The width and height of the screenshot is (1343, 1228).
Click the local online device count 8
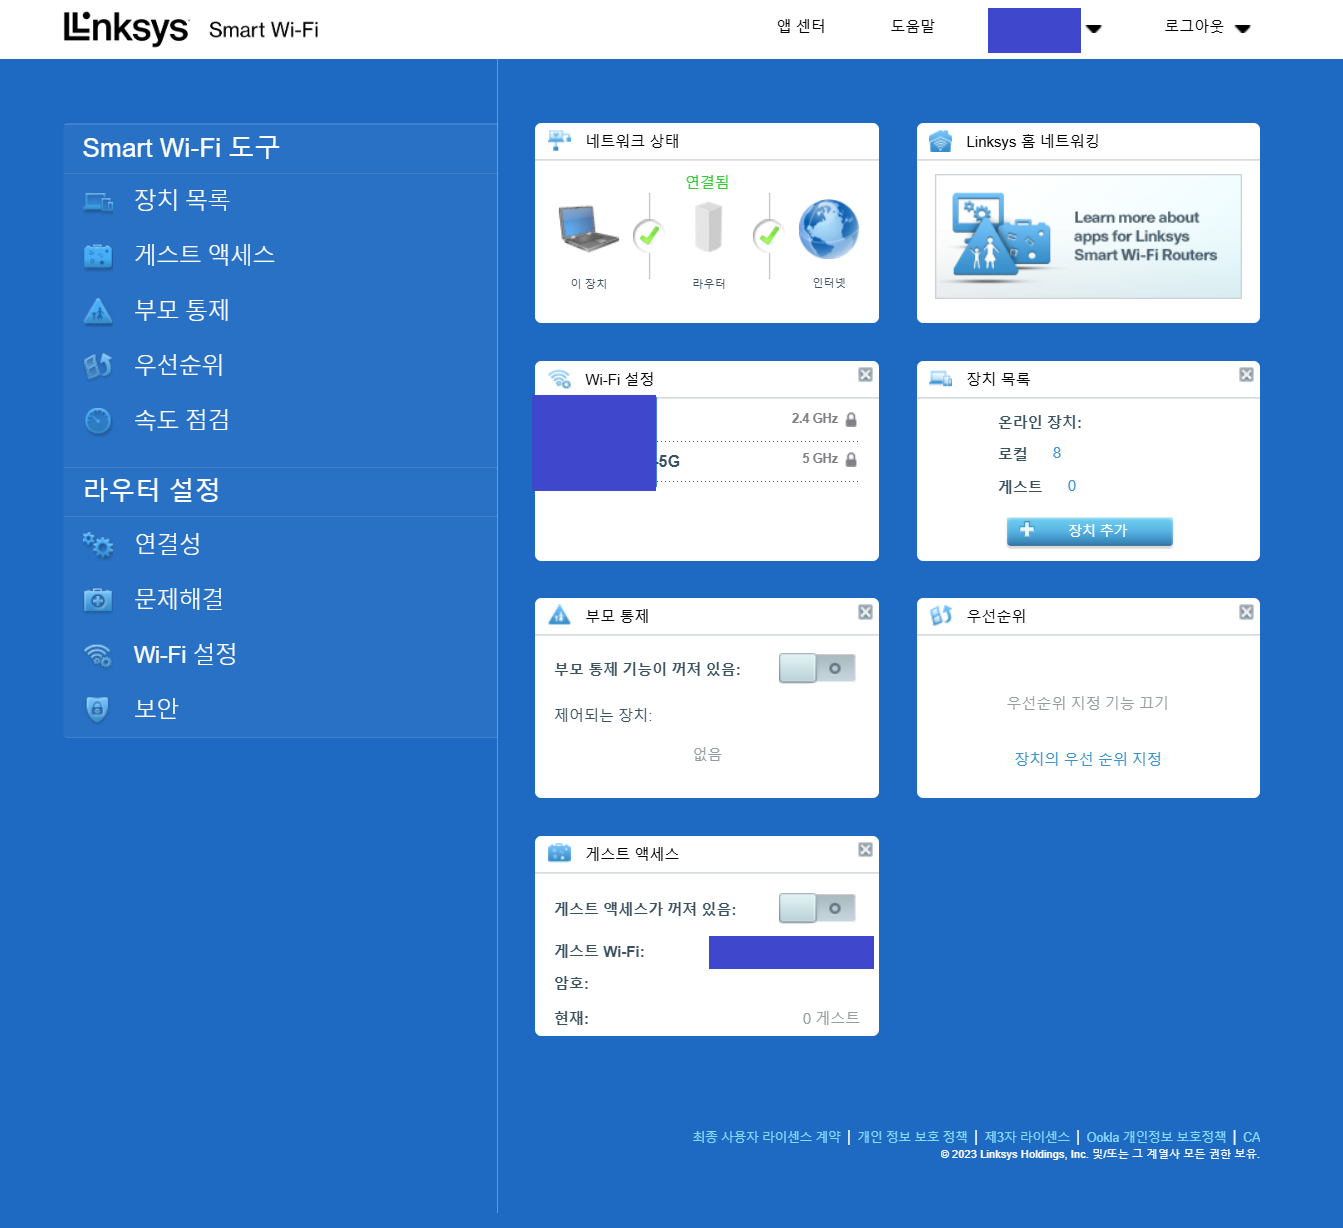[x=1057, y=453]
